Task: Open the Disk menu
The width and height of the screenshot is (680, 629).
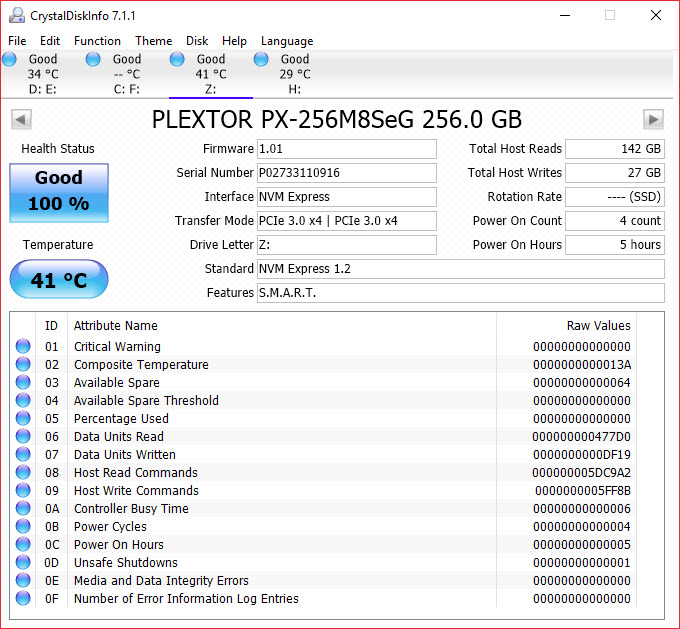Action: click(197, 41)
